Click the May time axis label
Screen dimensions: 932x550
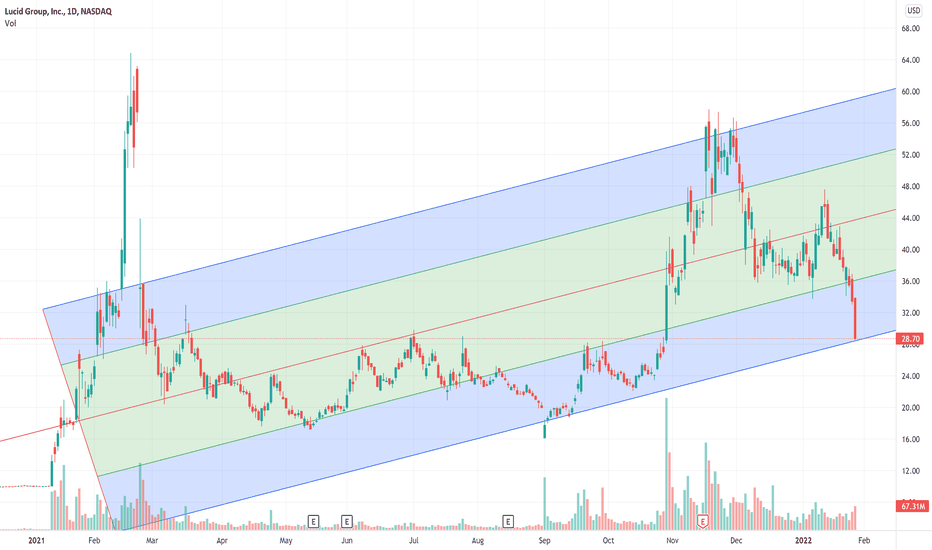pos(286,540)
